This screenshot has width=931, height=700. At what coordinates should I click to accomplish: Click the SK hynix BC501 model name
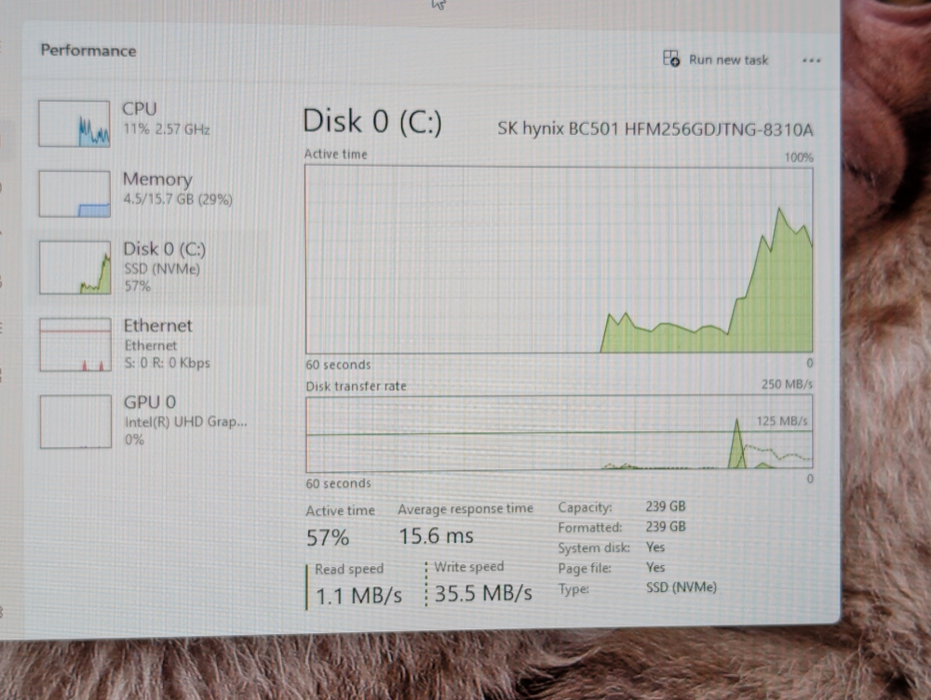click(655, 129)
